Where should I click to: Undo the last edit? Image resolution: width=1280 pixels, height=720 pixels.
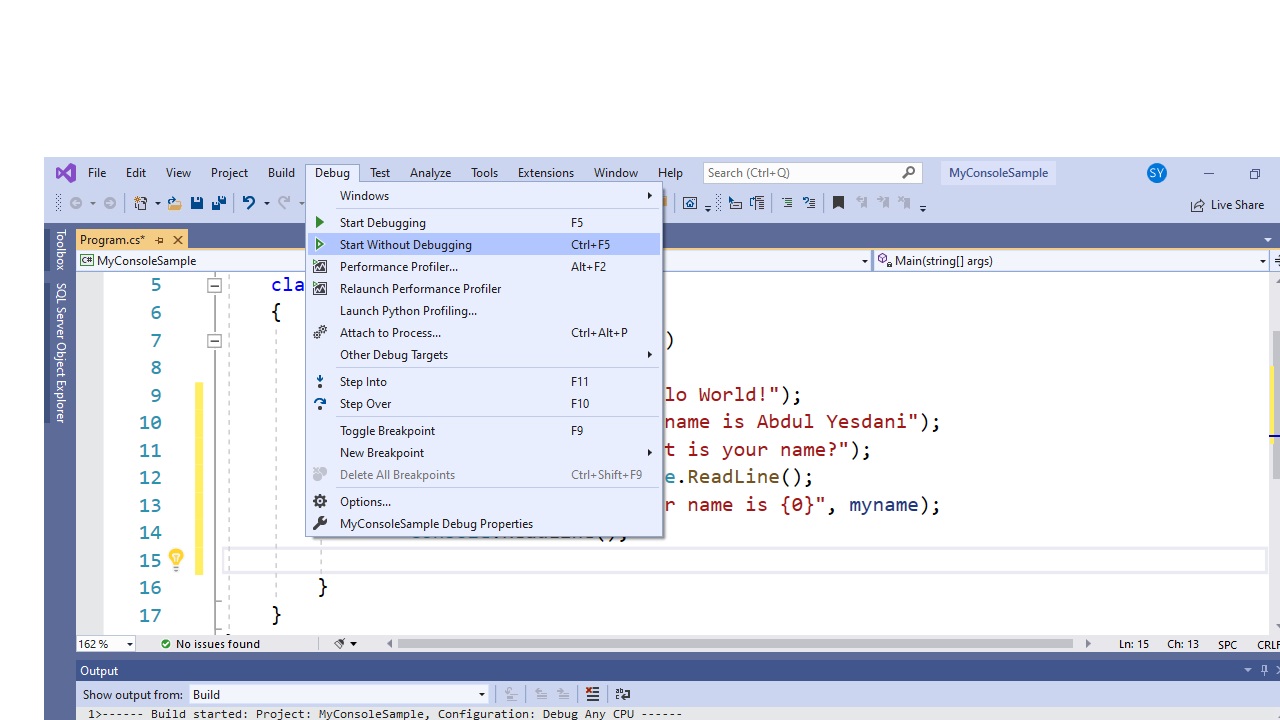[x=248, y=203]
